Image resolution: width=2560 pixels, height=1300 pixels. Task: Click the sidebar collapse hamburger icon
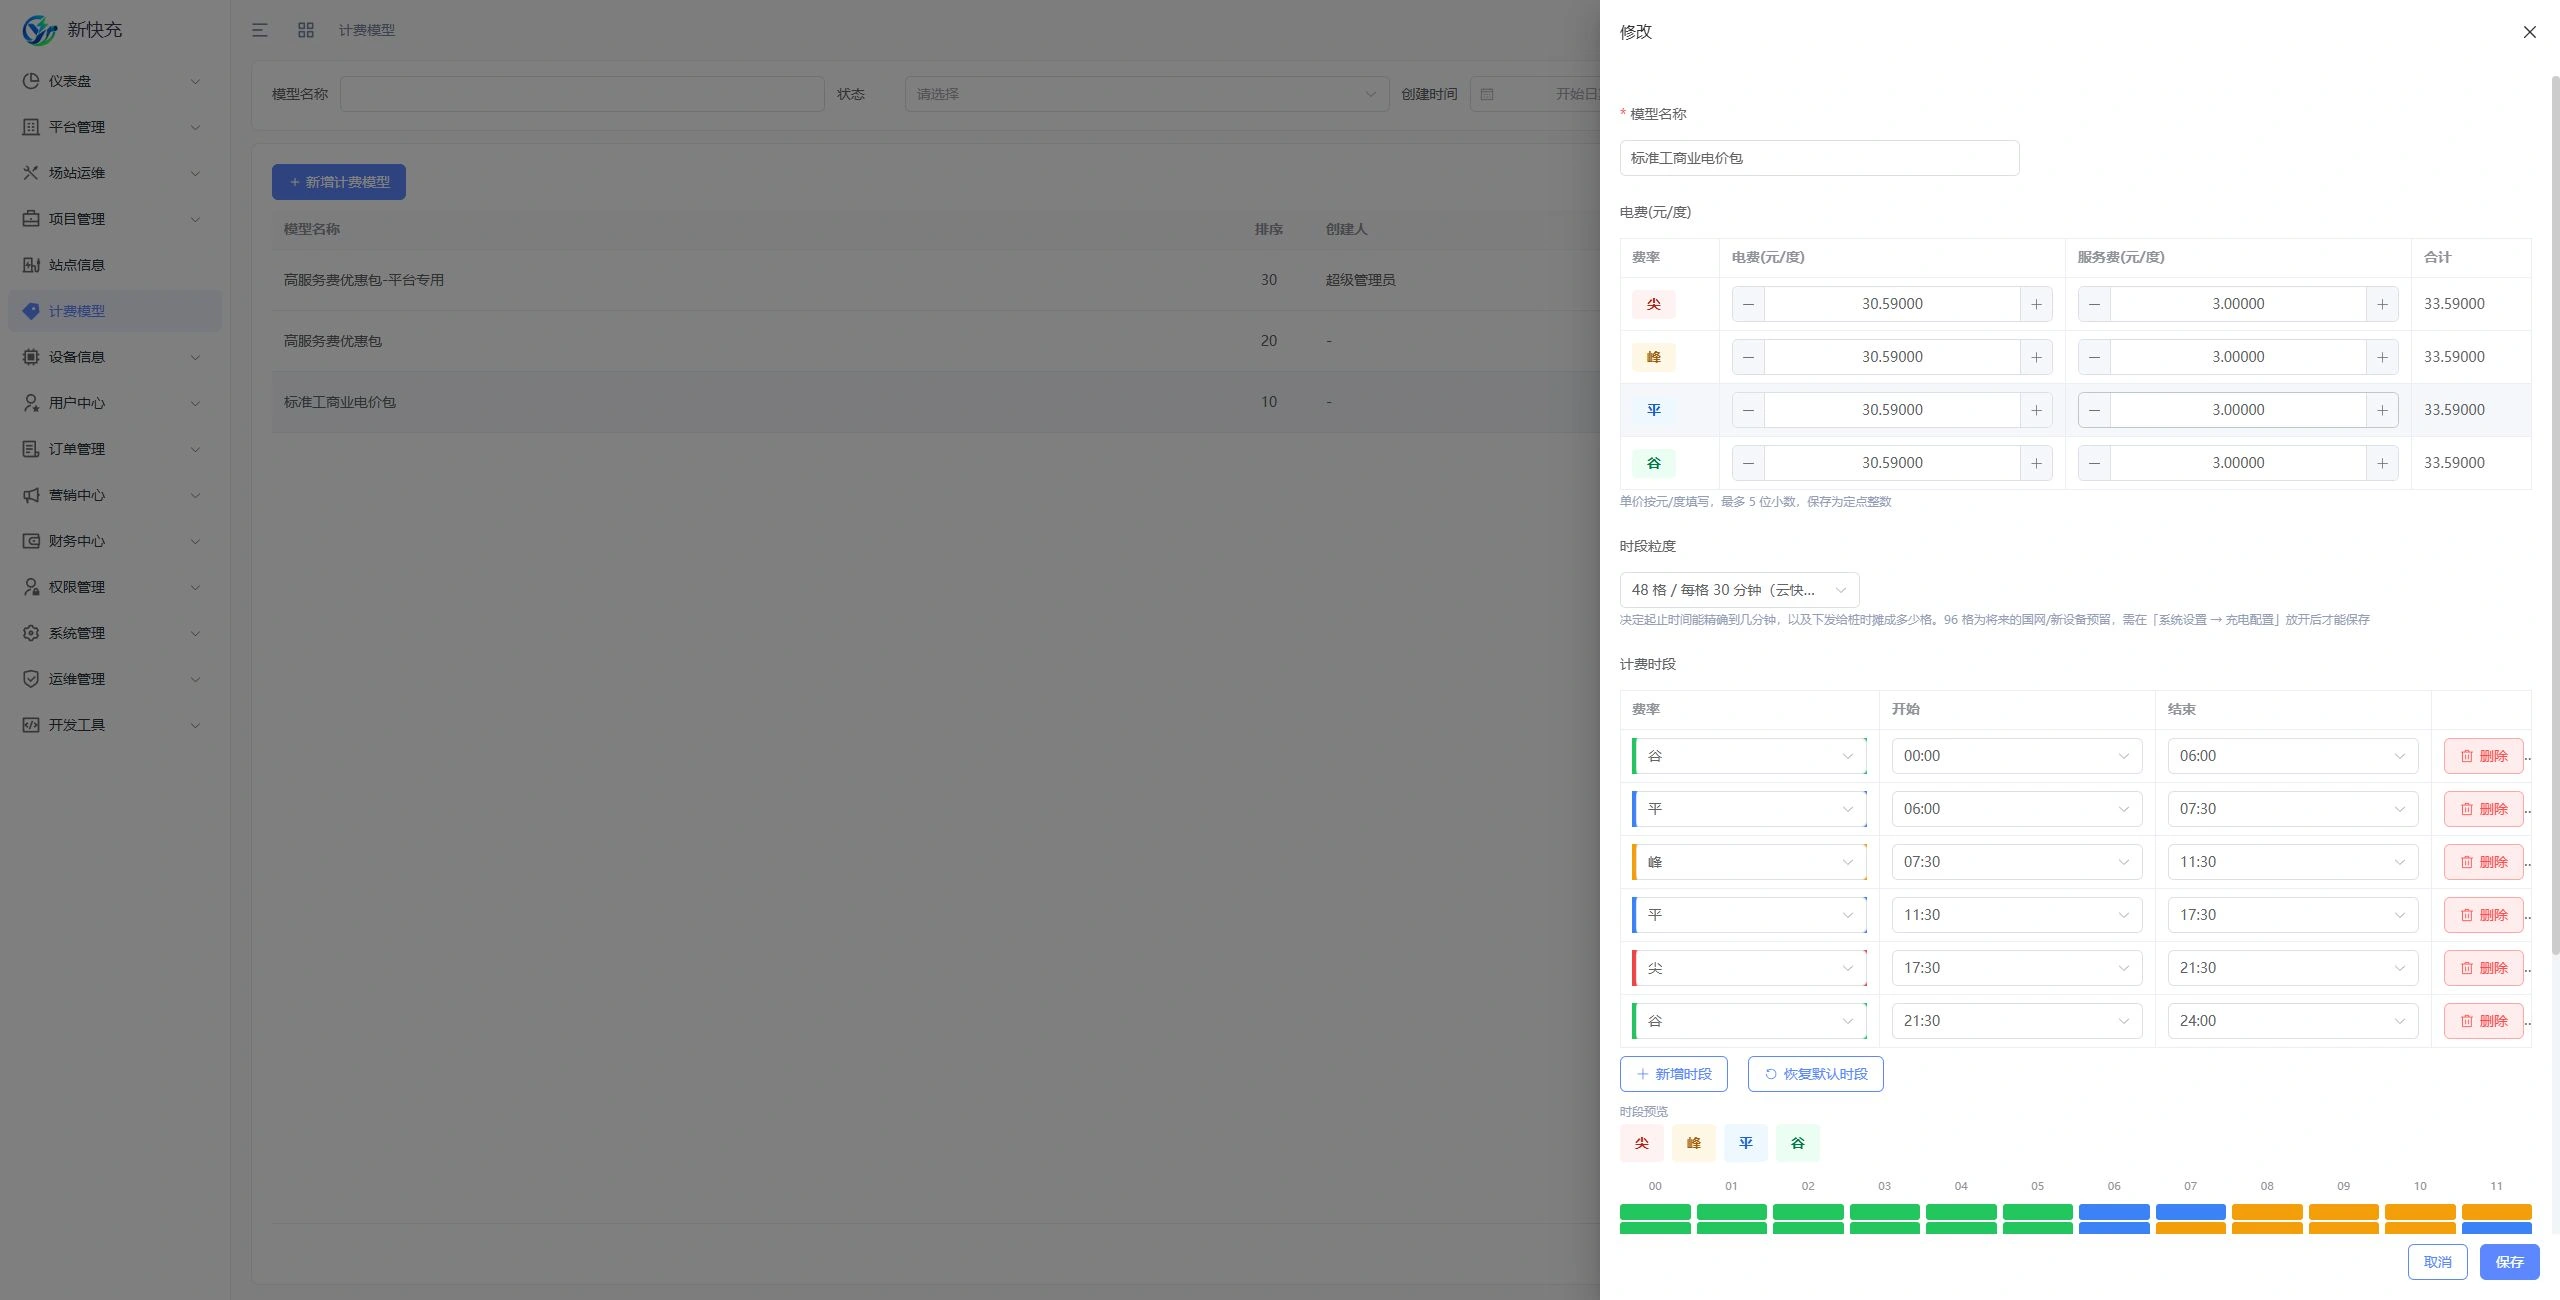tap(260, 30)
